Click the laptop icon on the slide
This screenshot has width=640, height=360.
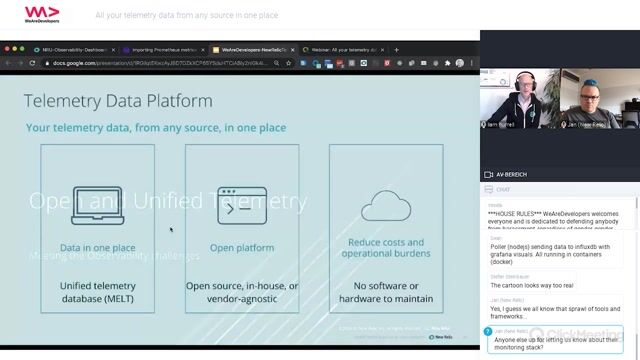[98, 206]
